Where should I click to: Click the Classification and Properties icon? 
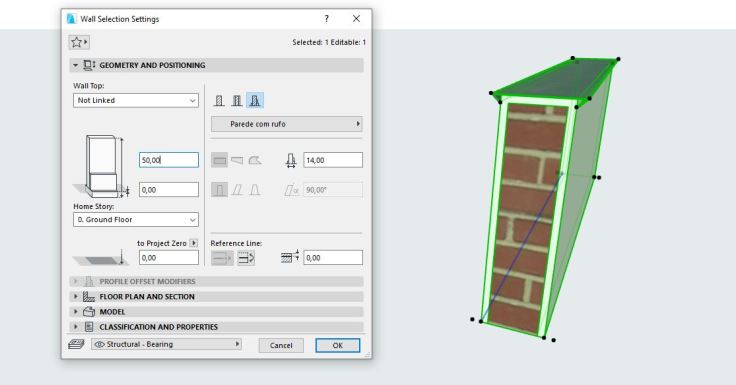pos(89,327)
